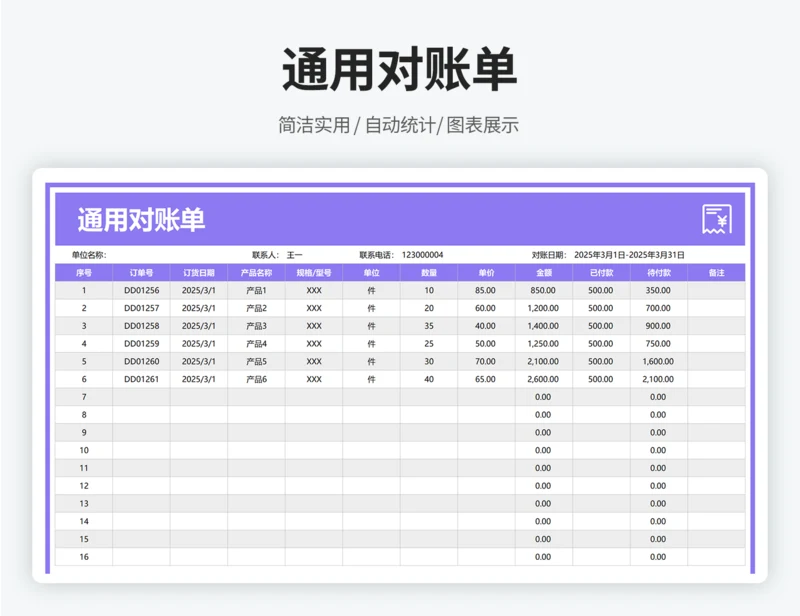The width and height of the screenshot is (800, 616).
Task: Select product cell 产品1
Action: pyautogui.click(x=256, y=290)
